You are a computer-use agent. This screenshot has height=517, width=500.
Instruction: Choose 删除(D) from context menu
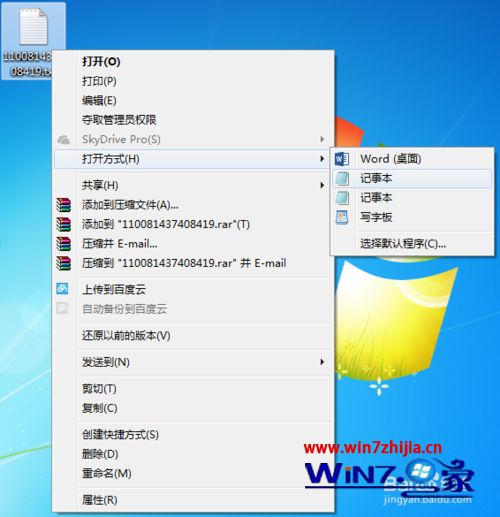(193, 454)
